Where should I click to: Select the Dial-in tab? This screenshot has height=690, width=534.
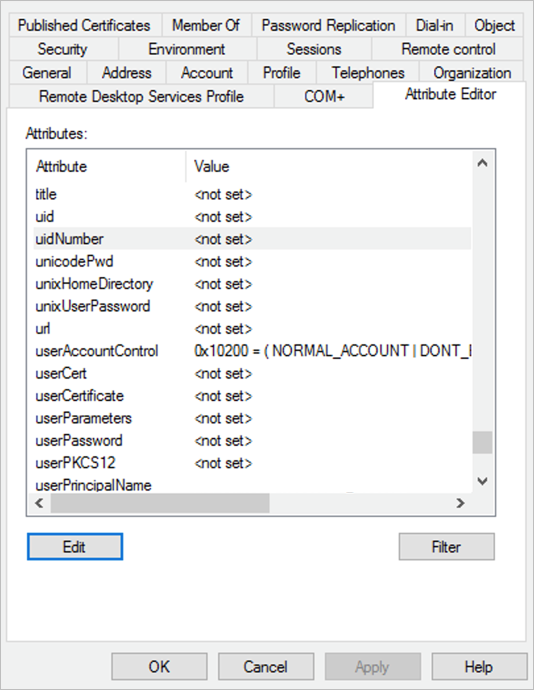point(435,25)
